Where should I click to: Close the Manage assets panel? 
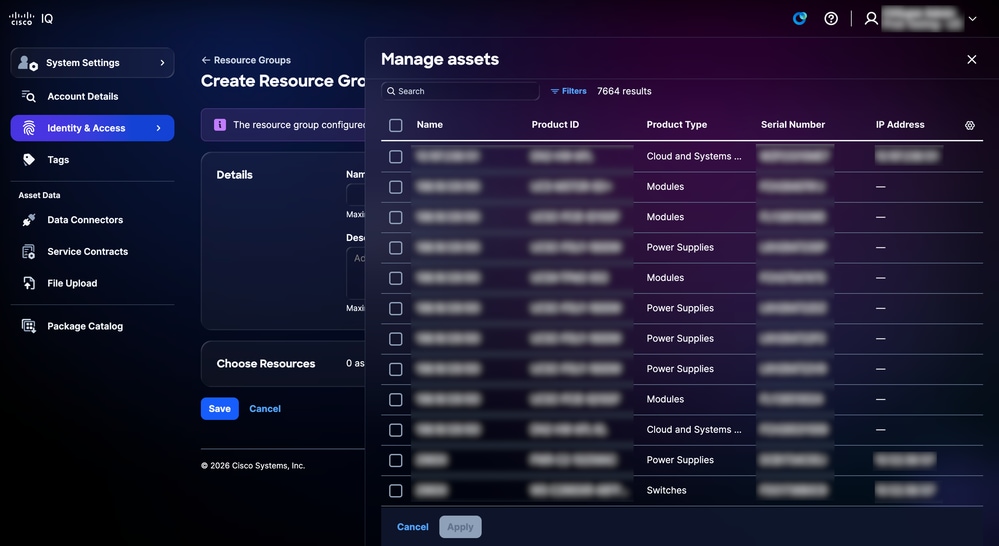(x=972, y=59)
